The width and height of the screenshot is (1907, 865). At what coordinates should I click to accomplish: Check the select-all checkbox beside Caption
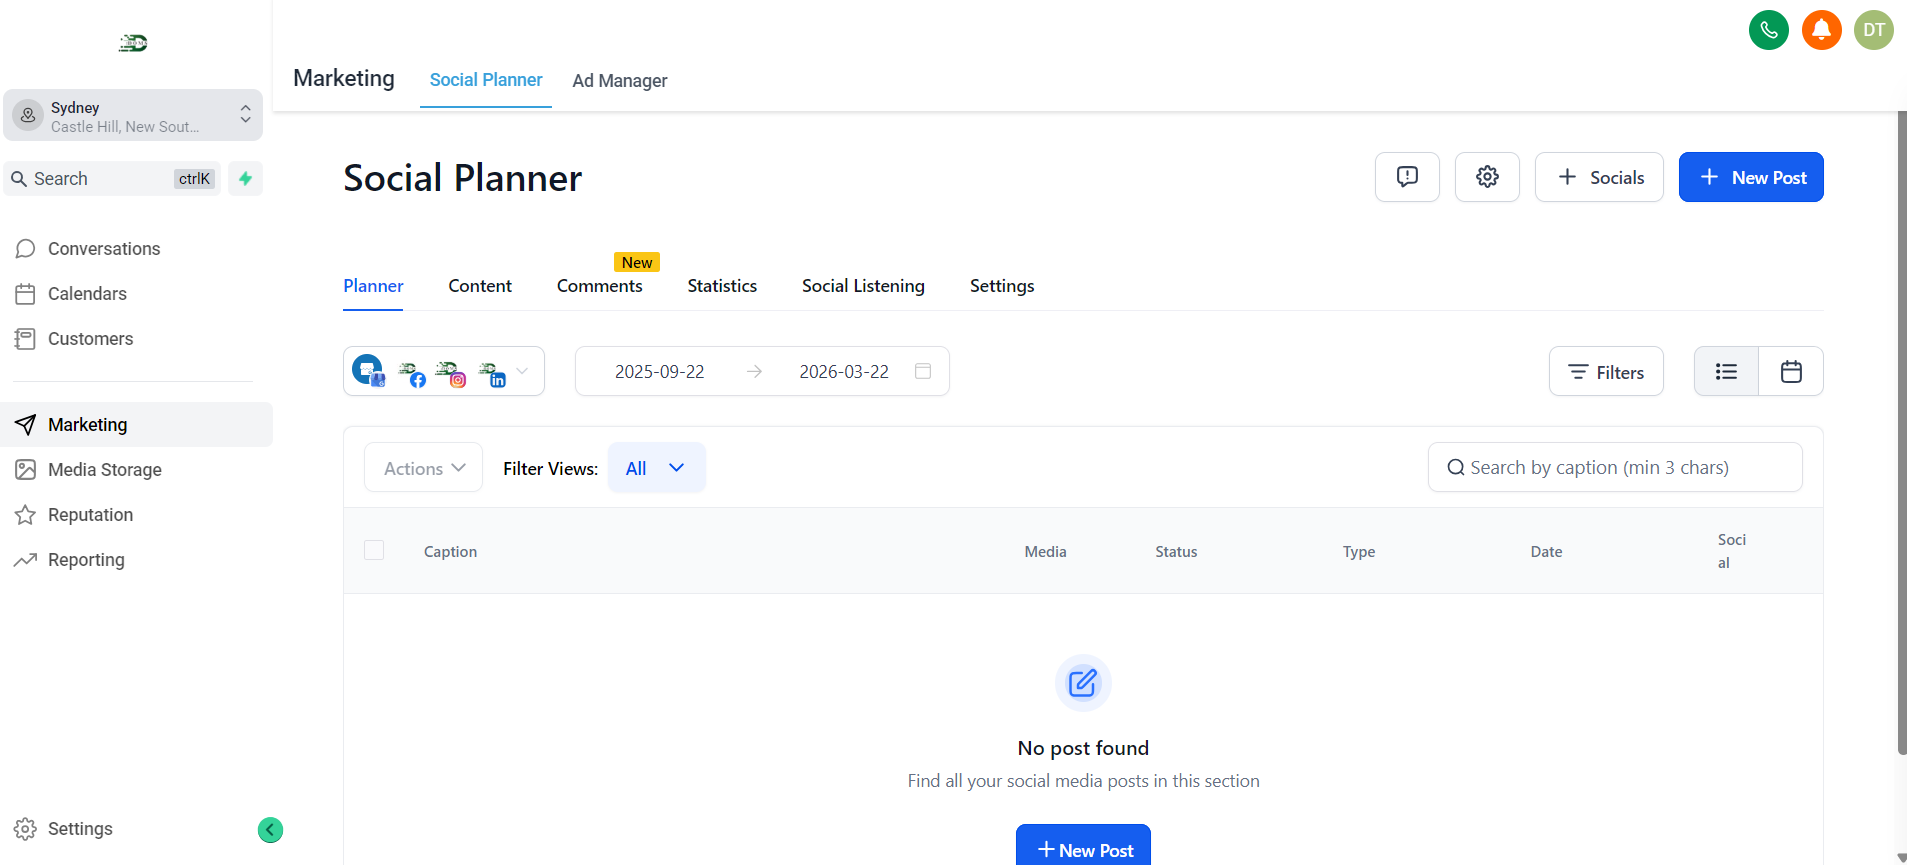point(374,550)
